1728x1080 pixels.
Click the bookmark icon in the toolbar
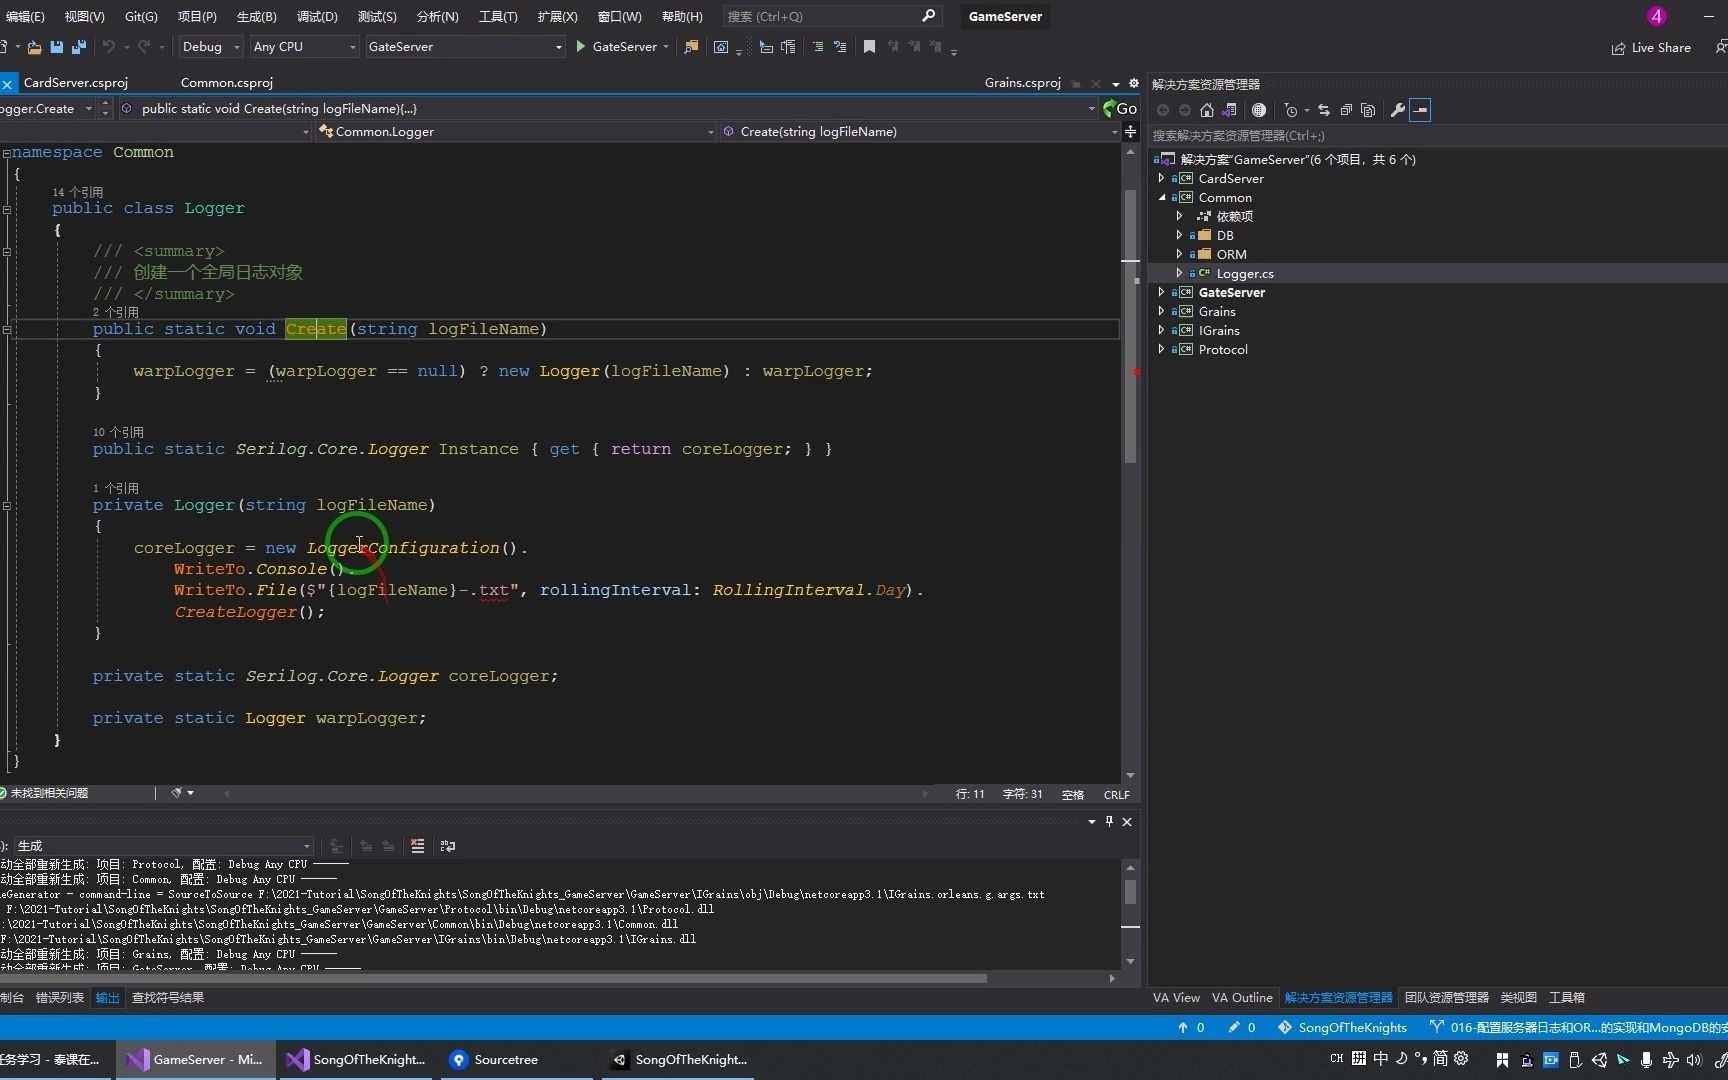(869, 47)
